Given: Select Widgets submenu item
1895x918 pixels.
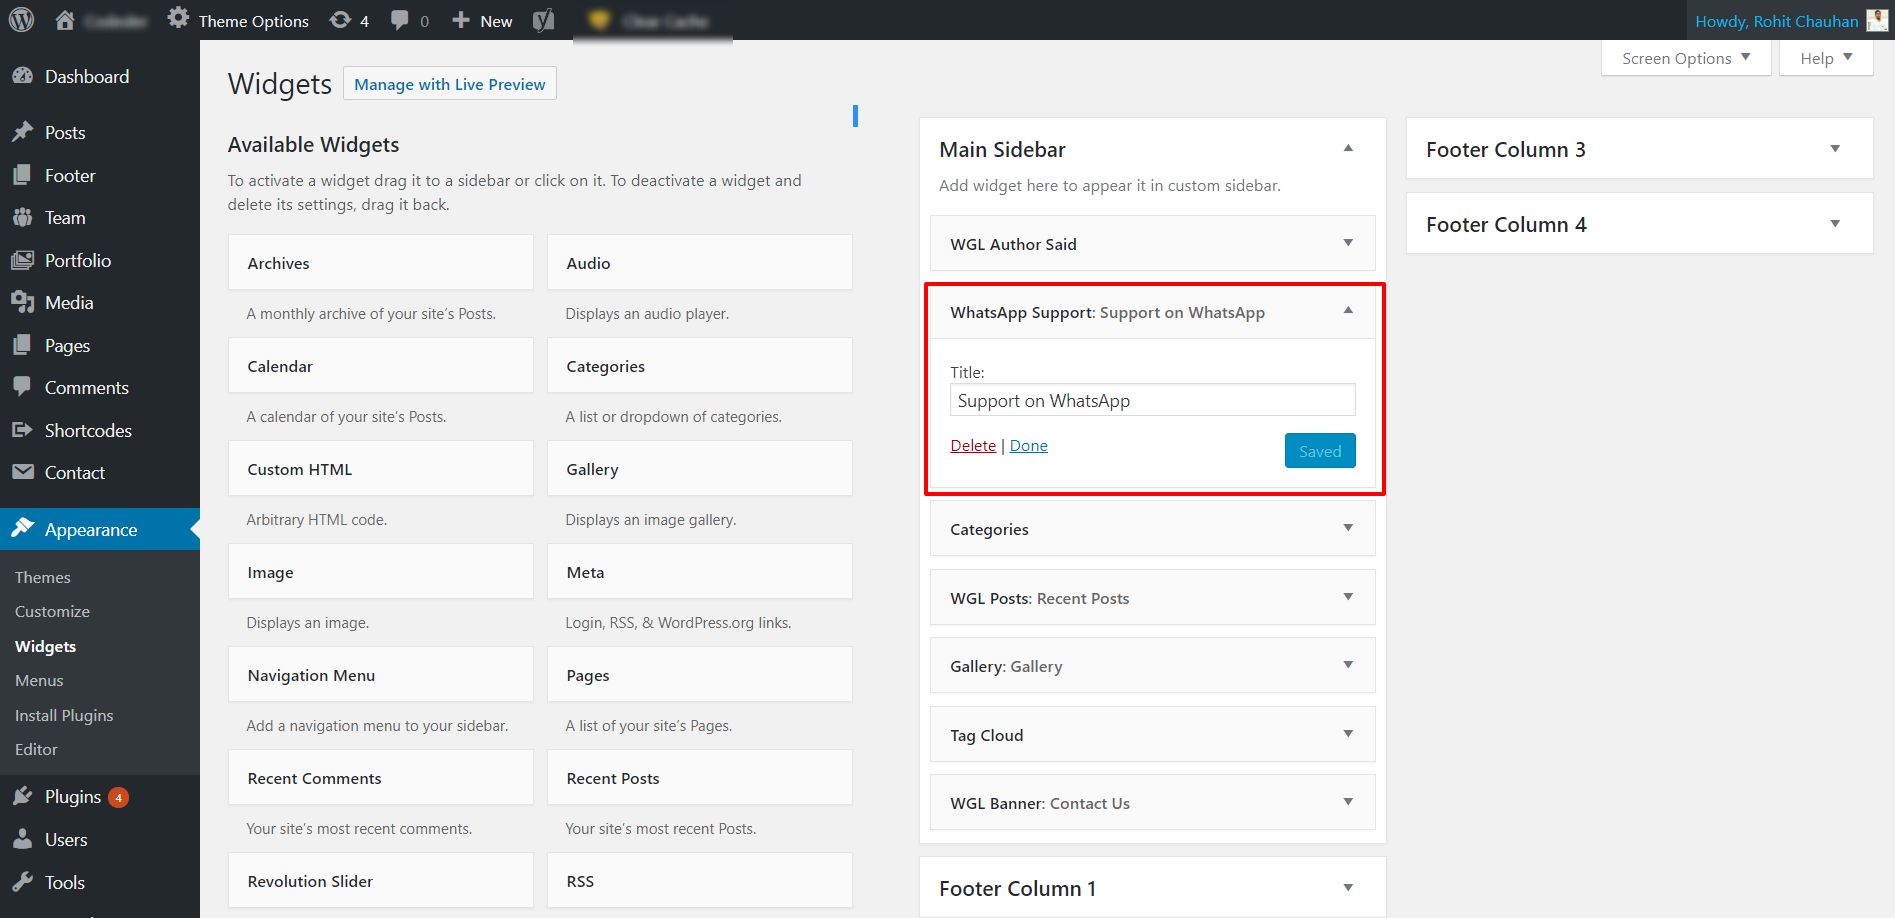Looking at the screenshot, I should point(45,646).
